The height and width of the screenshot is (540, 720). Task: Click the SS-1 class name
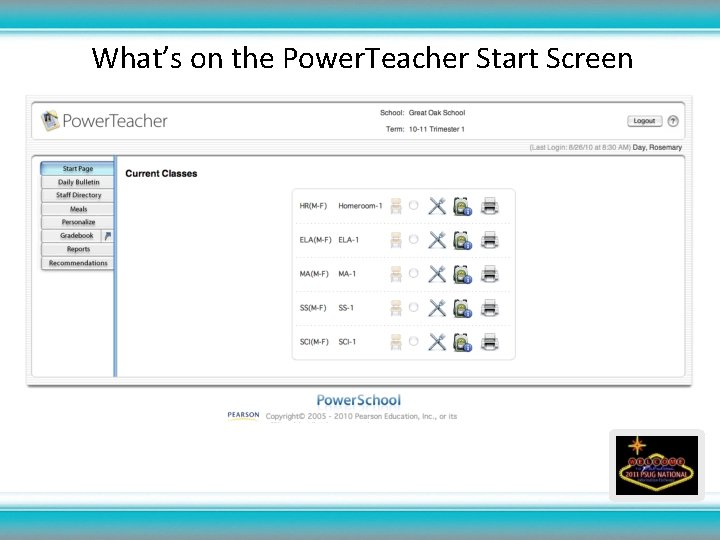point(346,308)
